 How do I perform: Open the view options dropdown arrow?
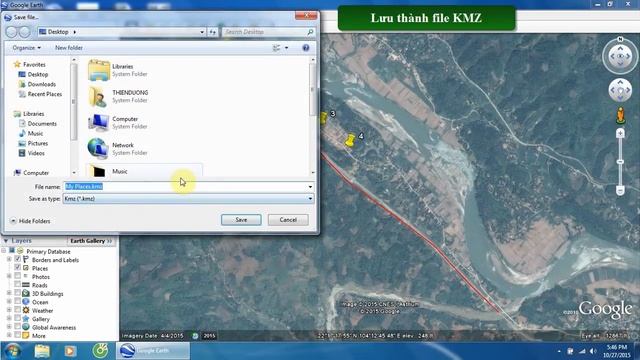coord(287,48)
